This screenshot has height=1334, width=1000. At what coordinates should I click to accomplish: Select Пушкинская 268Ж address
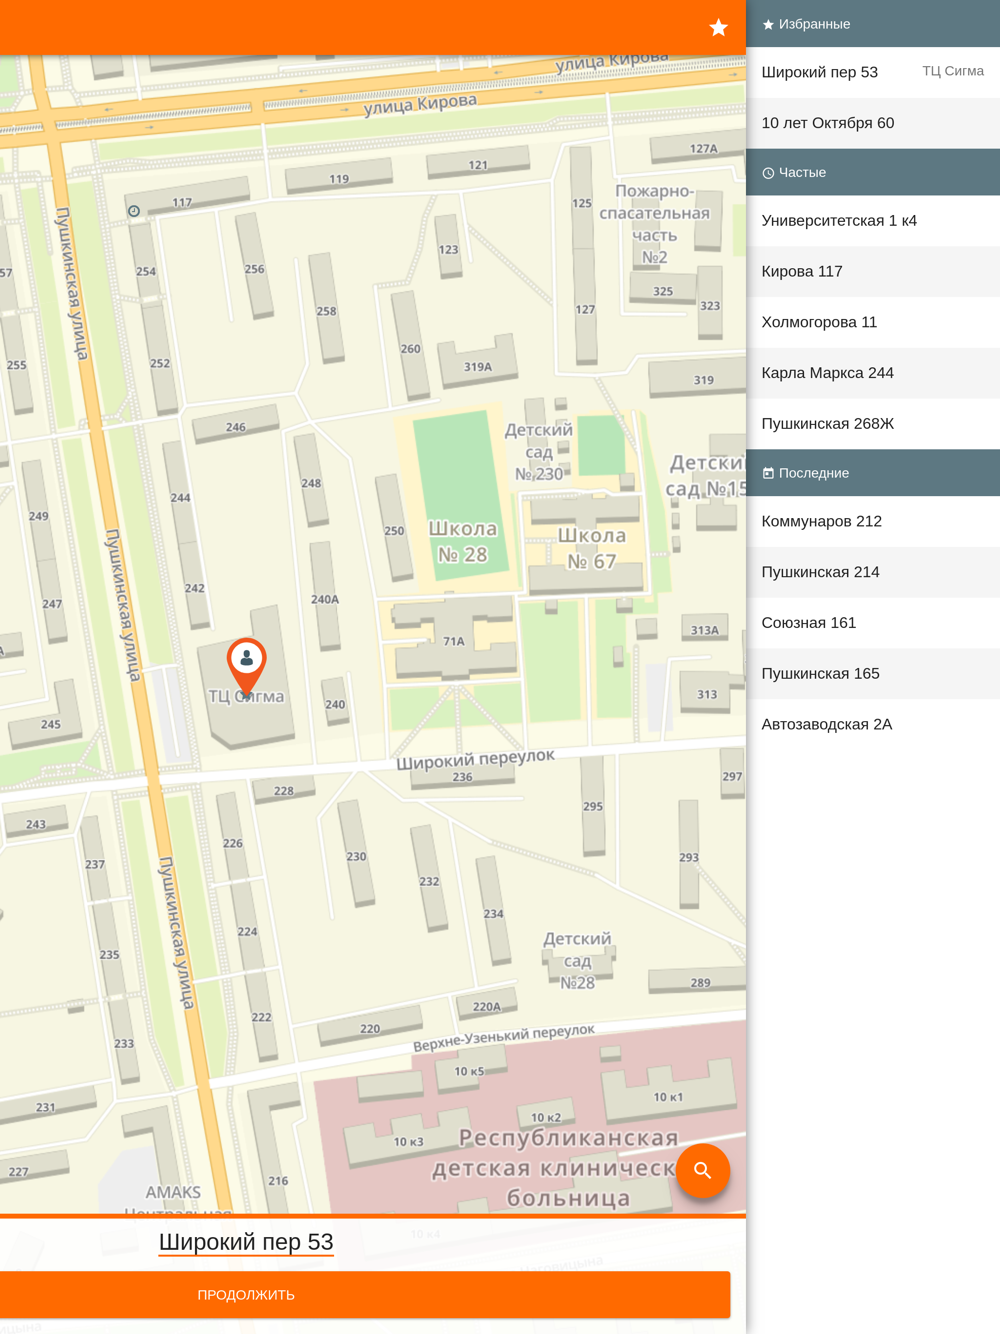[872, 424]
